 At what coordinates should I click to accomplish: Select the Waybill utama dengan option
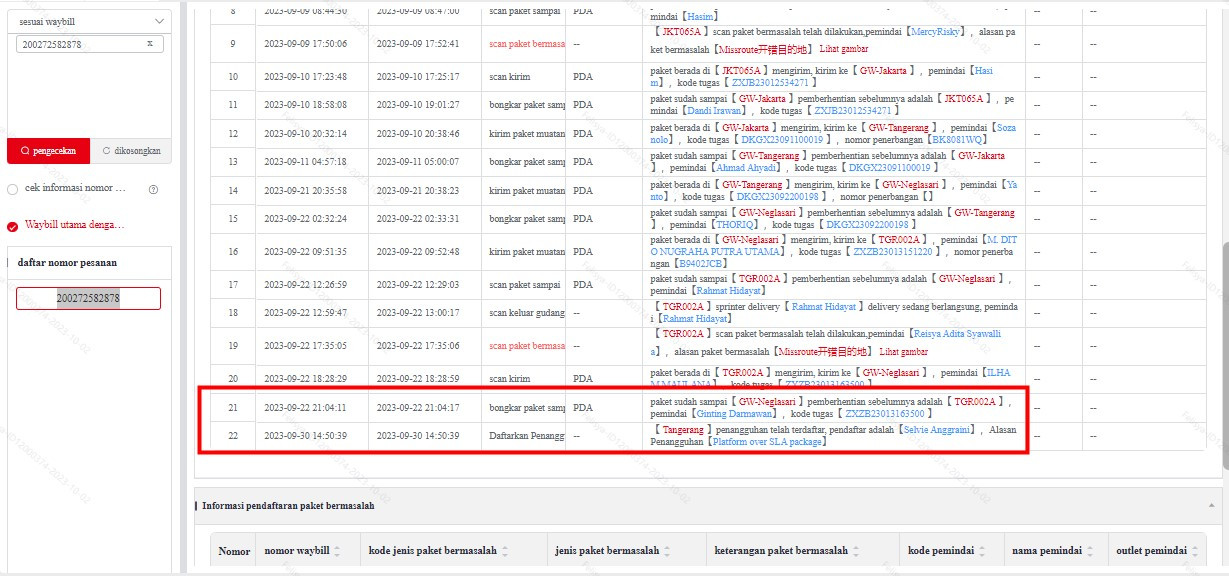pyautogui.click(x=12, y=226)
